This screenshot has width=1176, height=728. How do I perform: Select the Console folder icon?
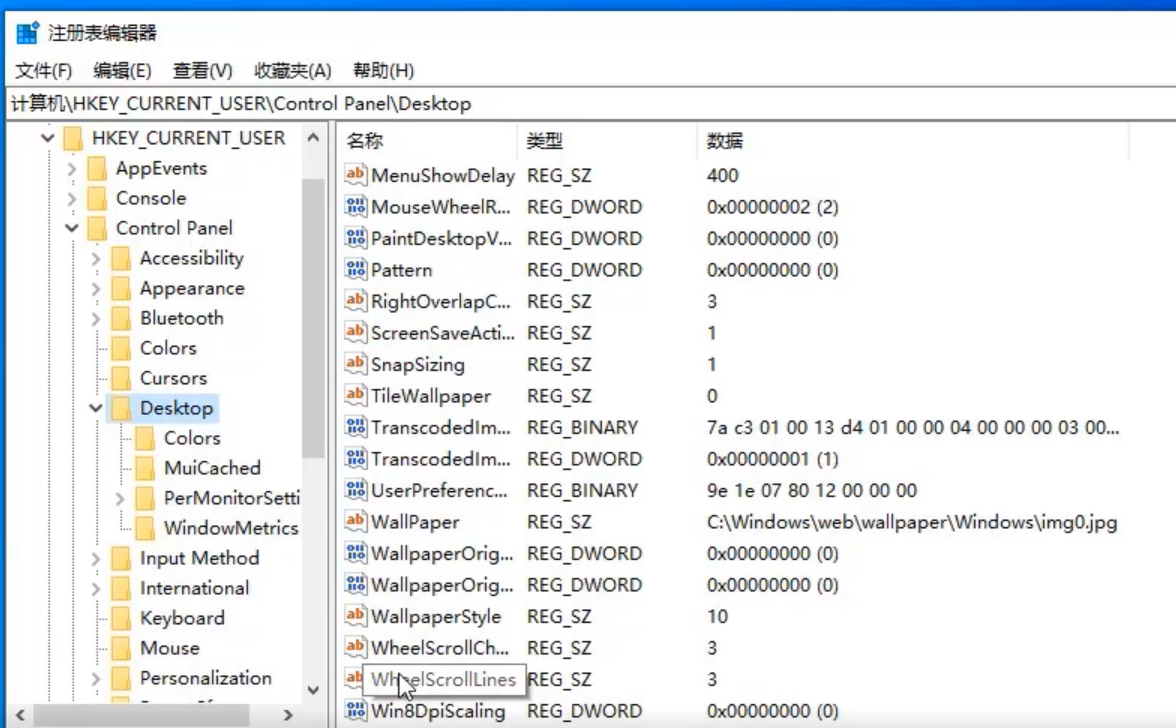click(97, 198)
